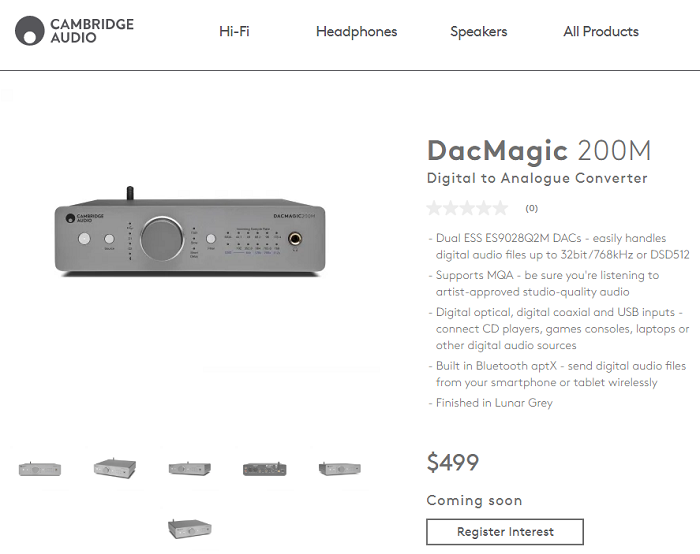
Task: Select the second angled-view product thumbnail
Action: (x=115, y=468)
